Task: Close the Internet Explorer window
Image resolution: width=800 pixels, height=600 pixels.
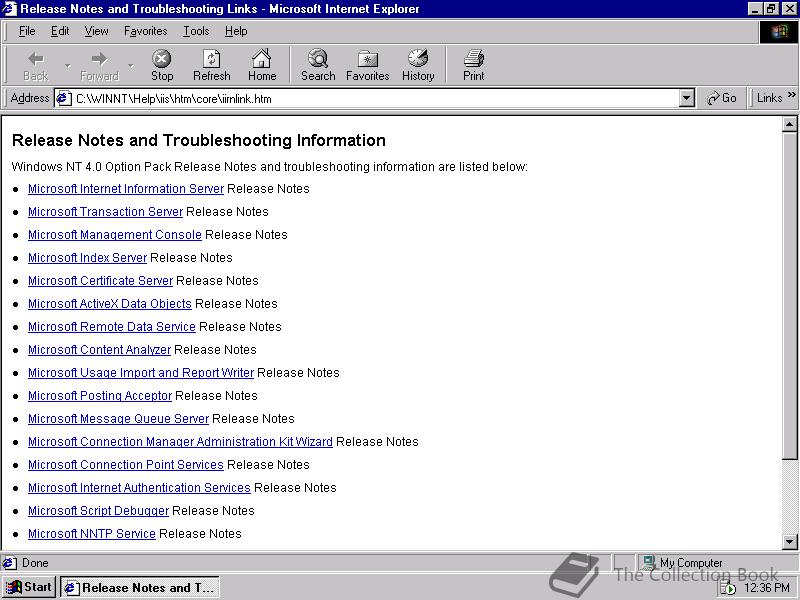Action: coord(788,9)
